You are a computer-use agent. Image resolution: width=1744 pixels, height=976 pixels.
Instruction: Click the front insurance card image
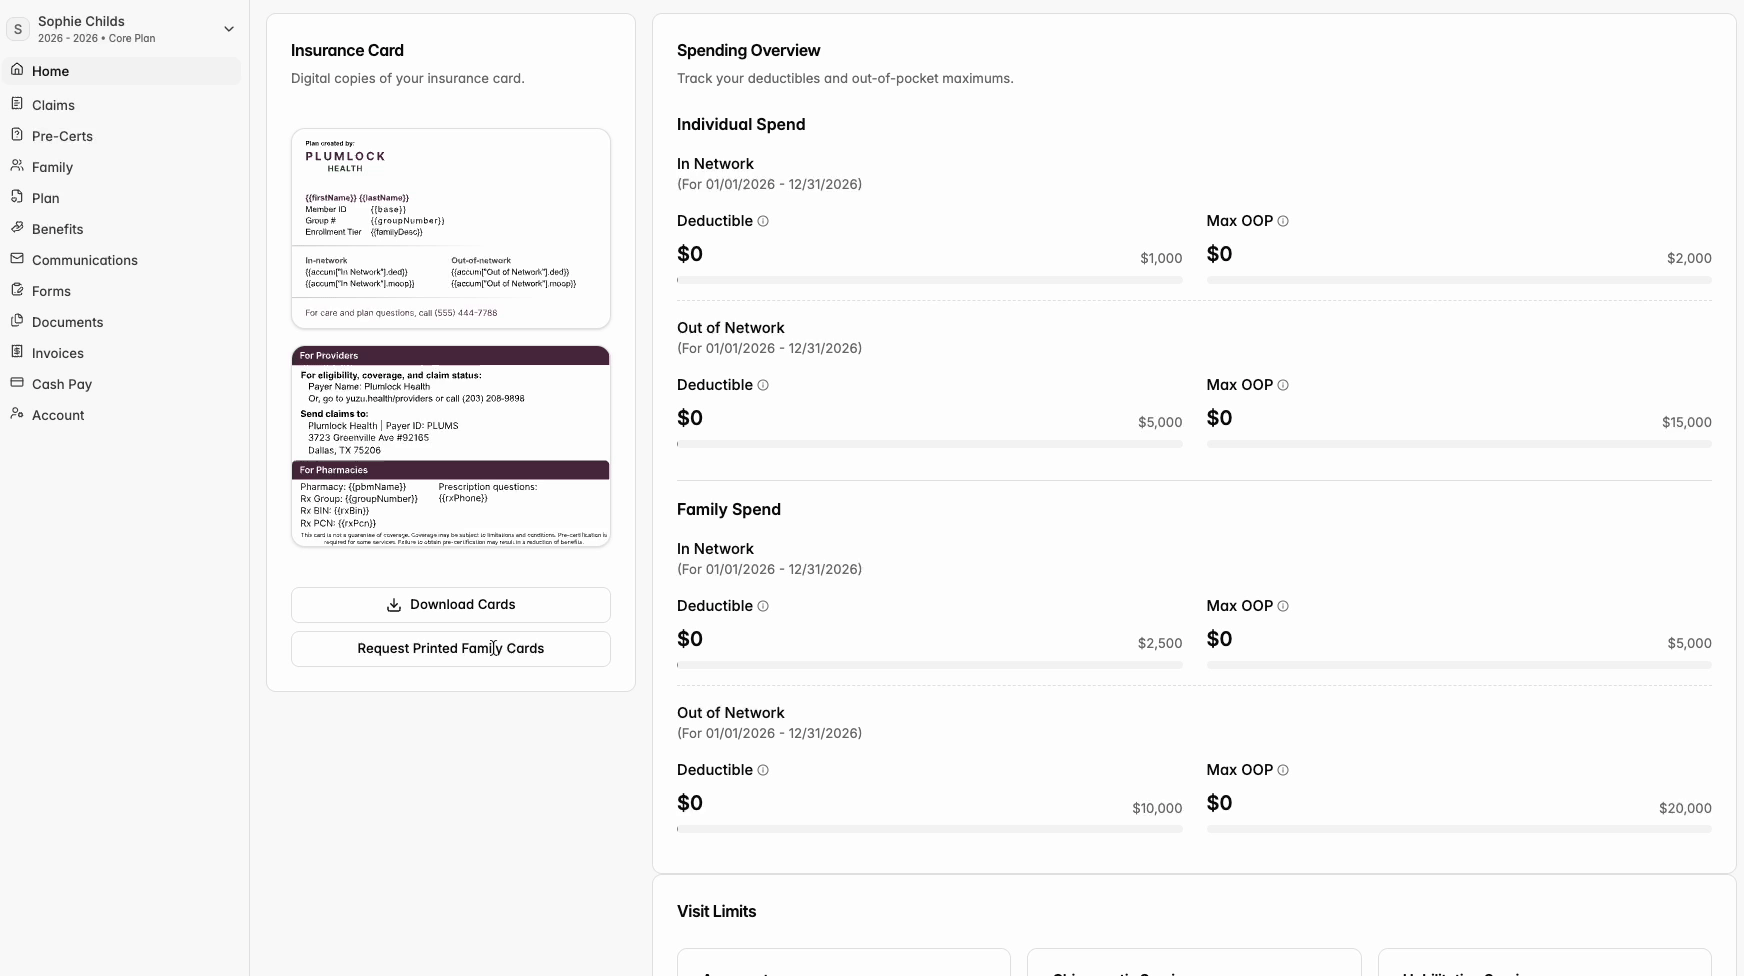point(451,228)
